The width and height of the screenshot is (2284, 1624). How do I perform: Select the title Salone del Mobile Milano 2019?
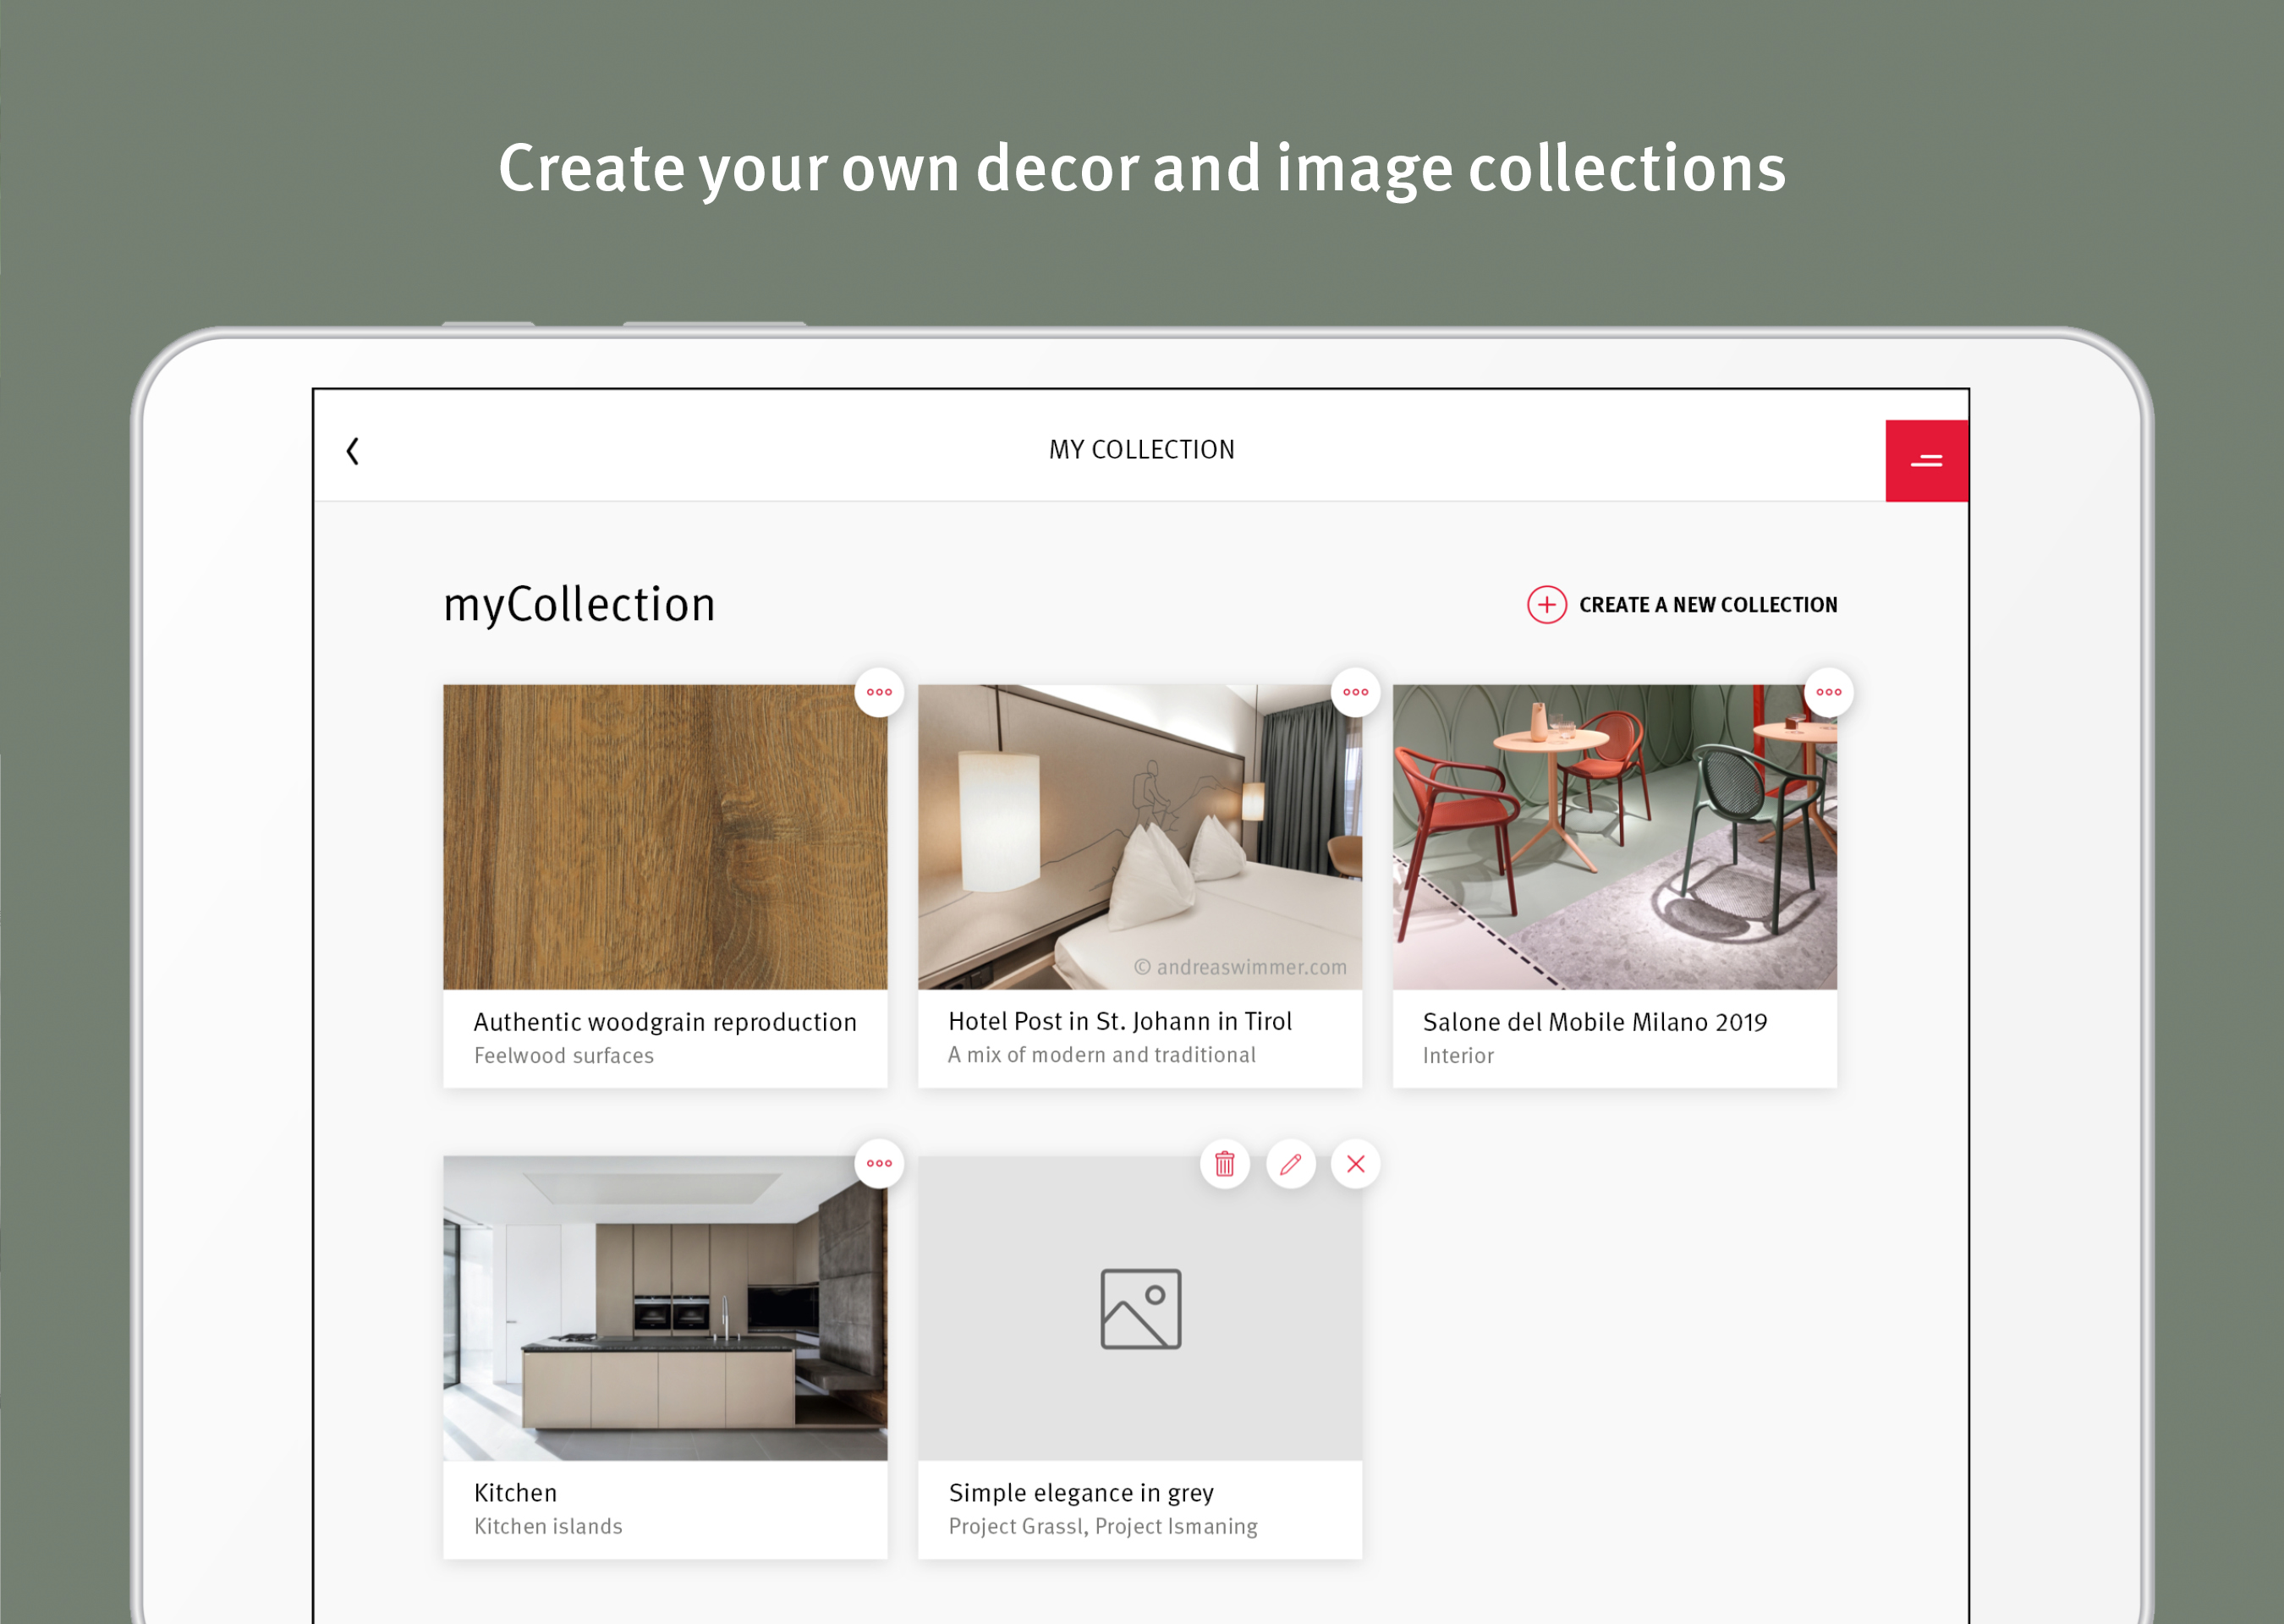pyautogui.click(x=1595, y=1022)
